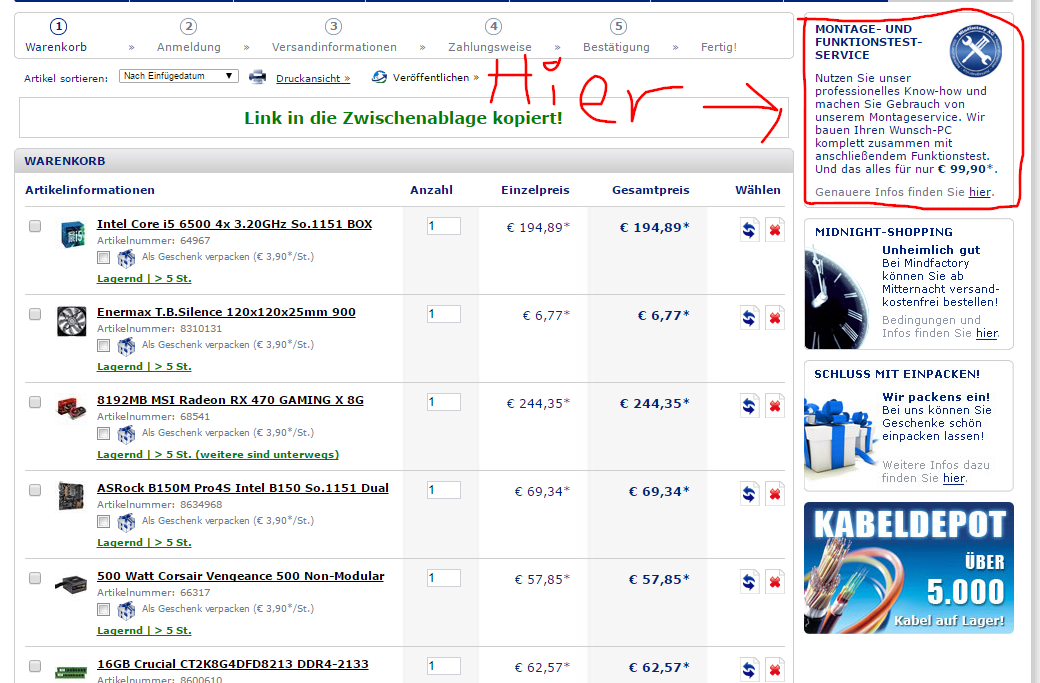This screenshot has height=683, width=1040.
Task: Open the Crucial RAM product thumbnail
Action: point(71,672)
